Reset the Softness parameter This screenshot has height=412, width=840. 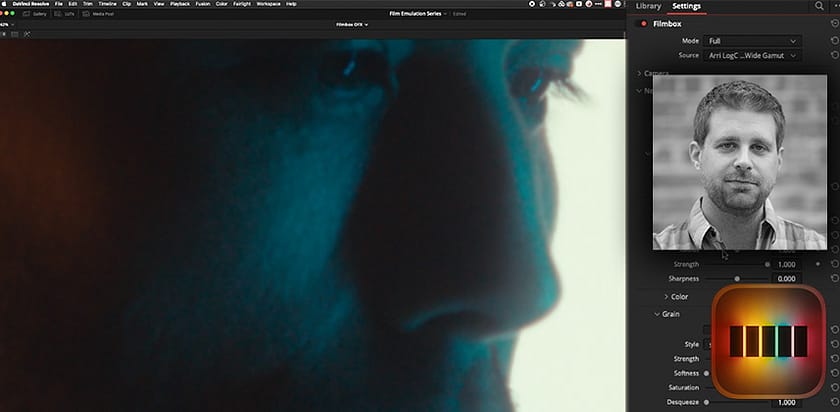(x=834, y=373)
